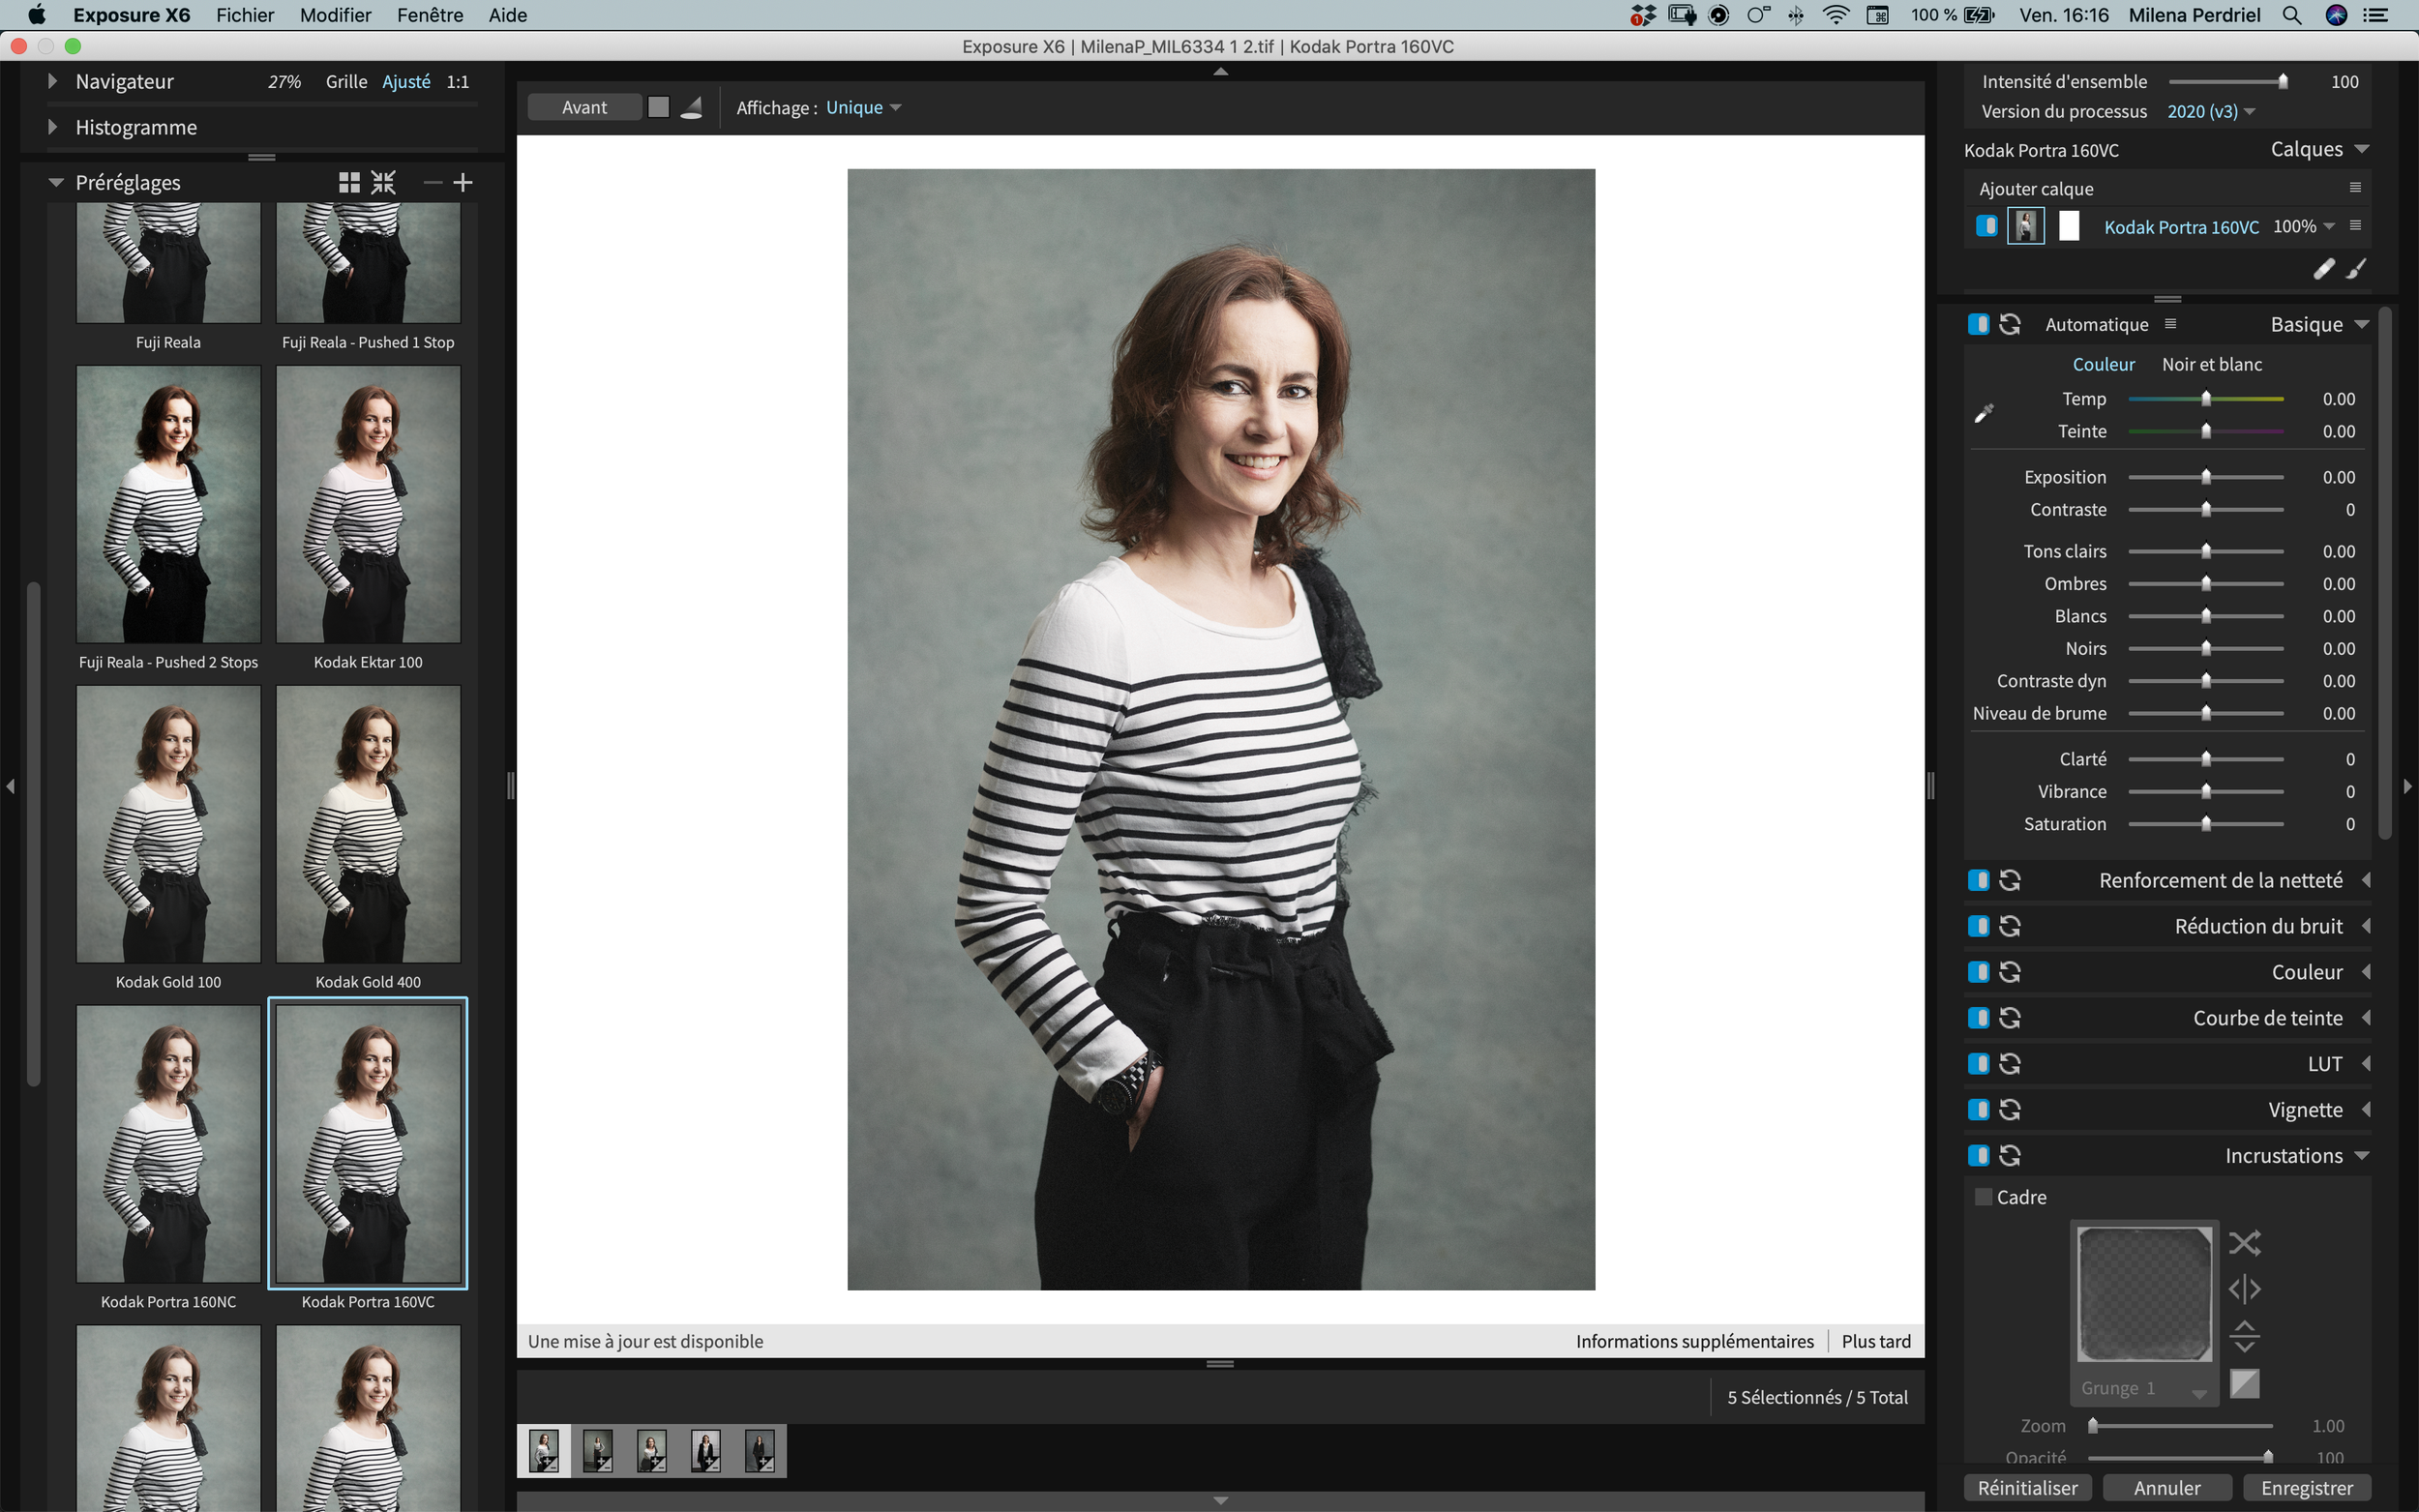The width and height of the screenshot is (2419, 1512).
Task: Collapse the Calques panel
Action: click(x=2361, y=149)
